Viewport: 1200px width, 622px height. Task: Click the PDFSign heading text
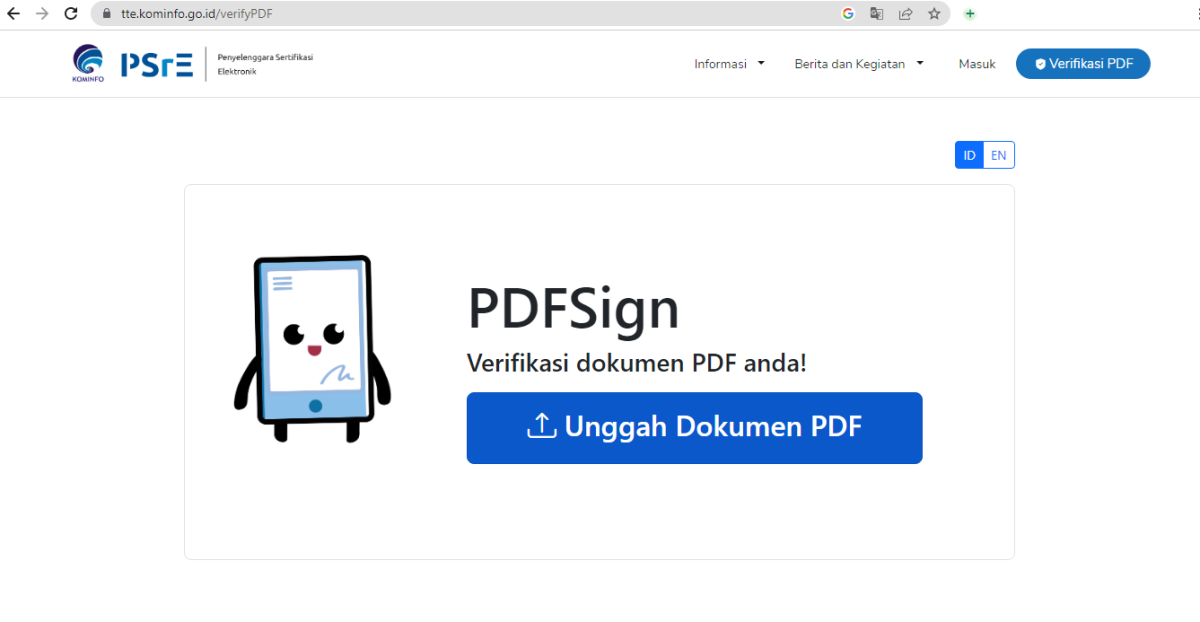[x=573, y=309]
